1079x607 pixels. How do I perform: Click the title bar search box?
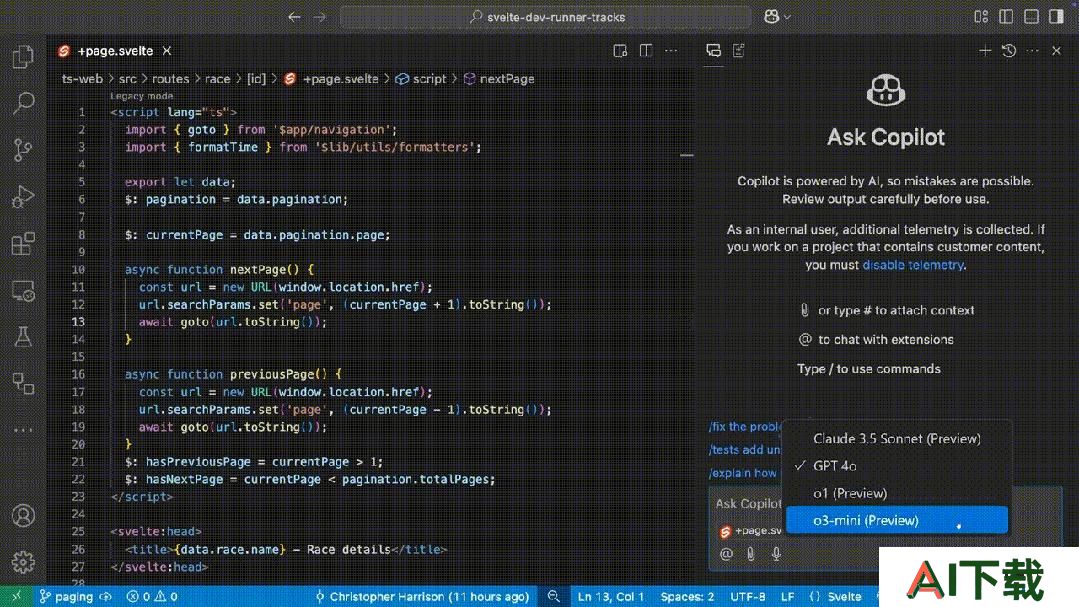(546, 17)
